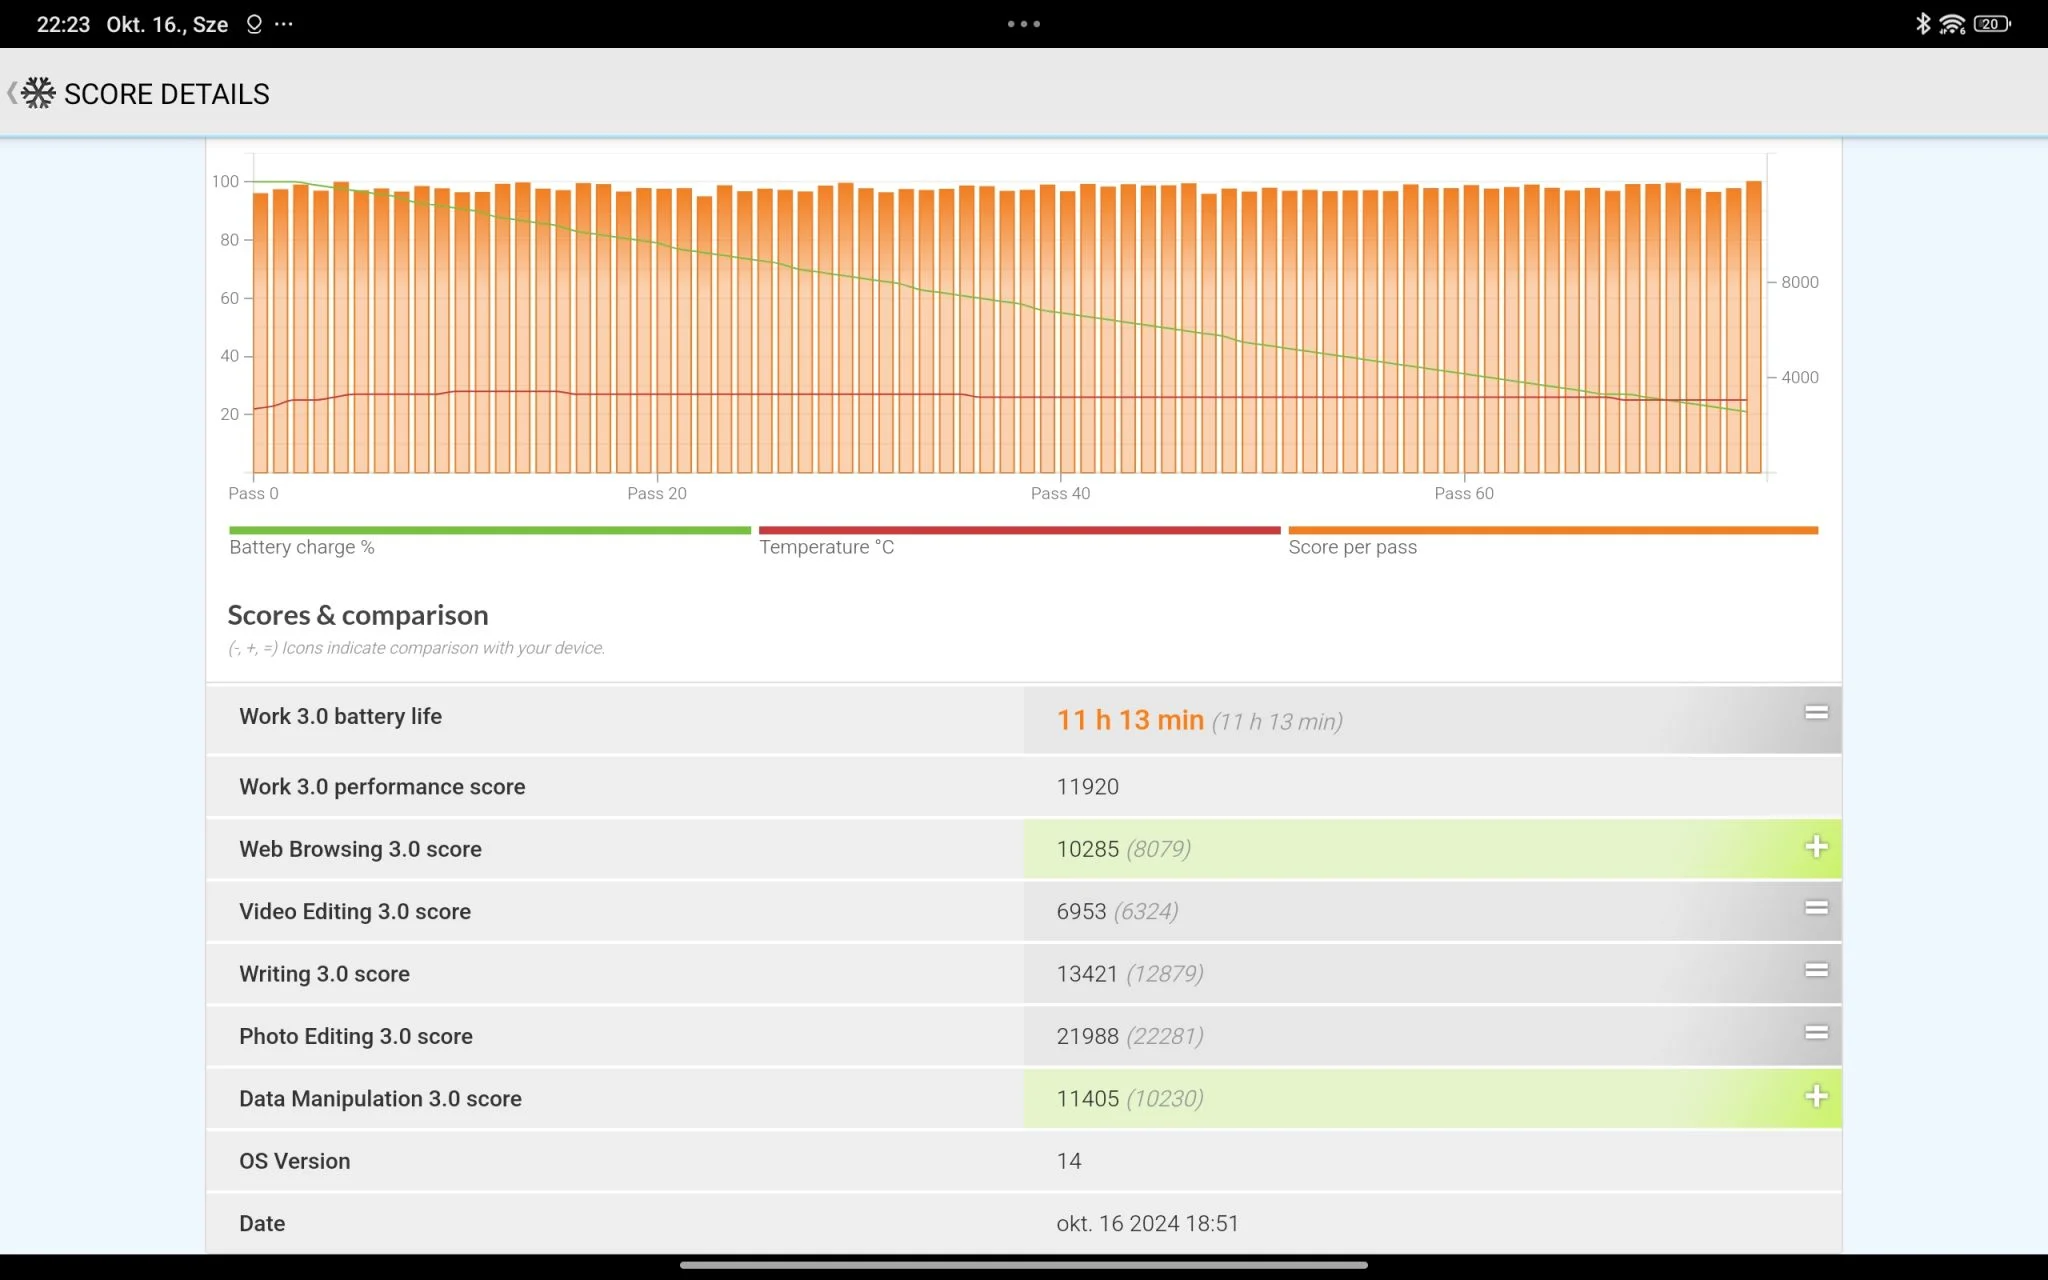
Task: Tap the plus icon on Web Browsing row
Action: [1816, 847]
